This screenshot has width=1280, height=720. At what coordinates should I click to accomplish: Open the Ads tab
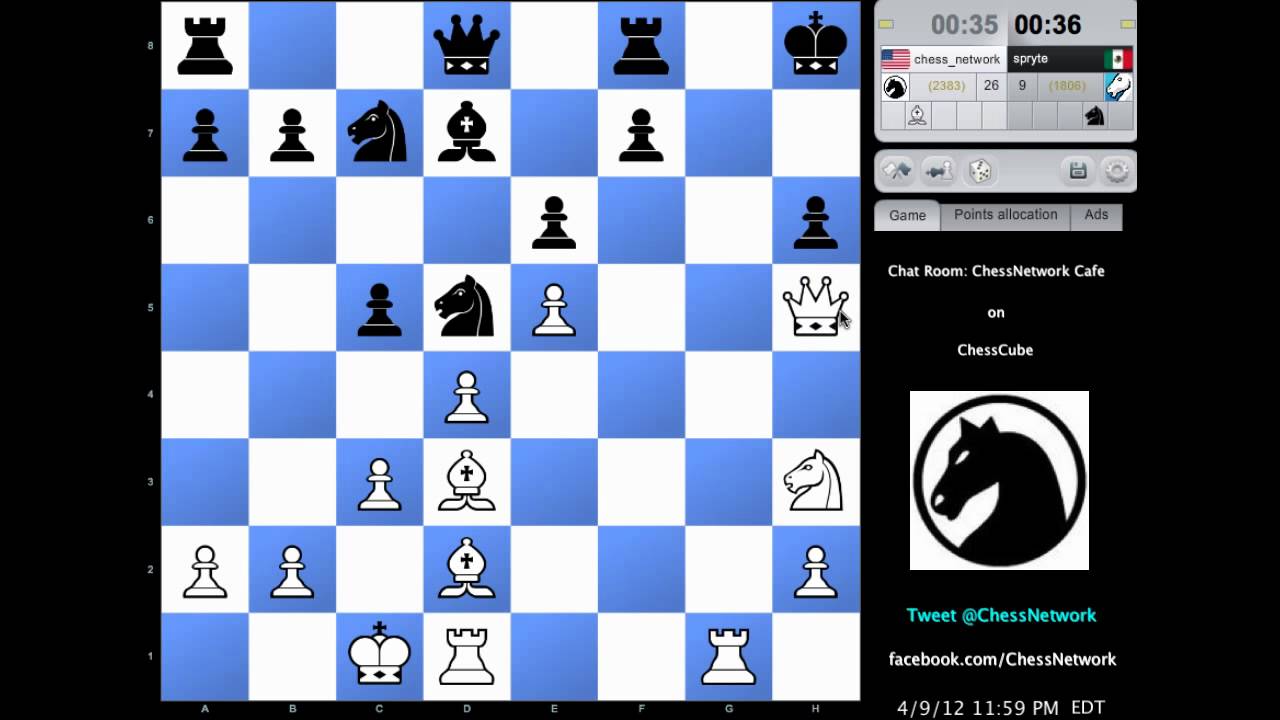(1096, 216)
